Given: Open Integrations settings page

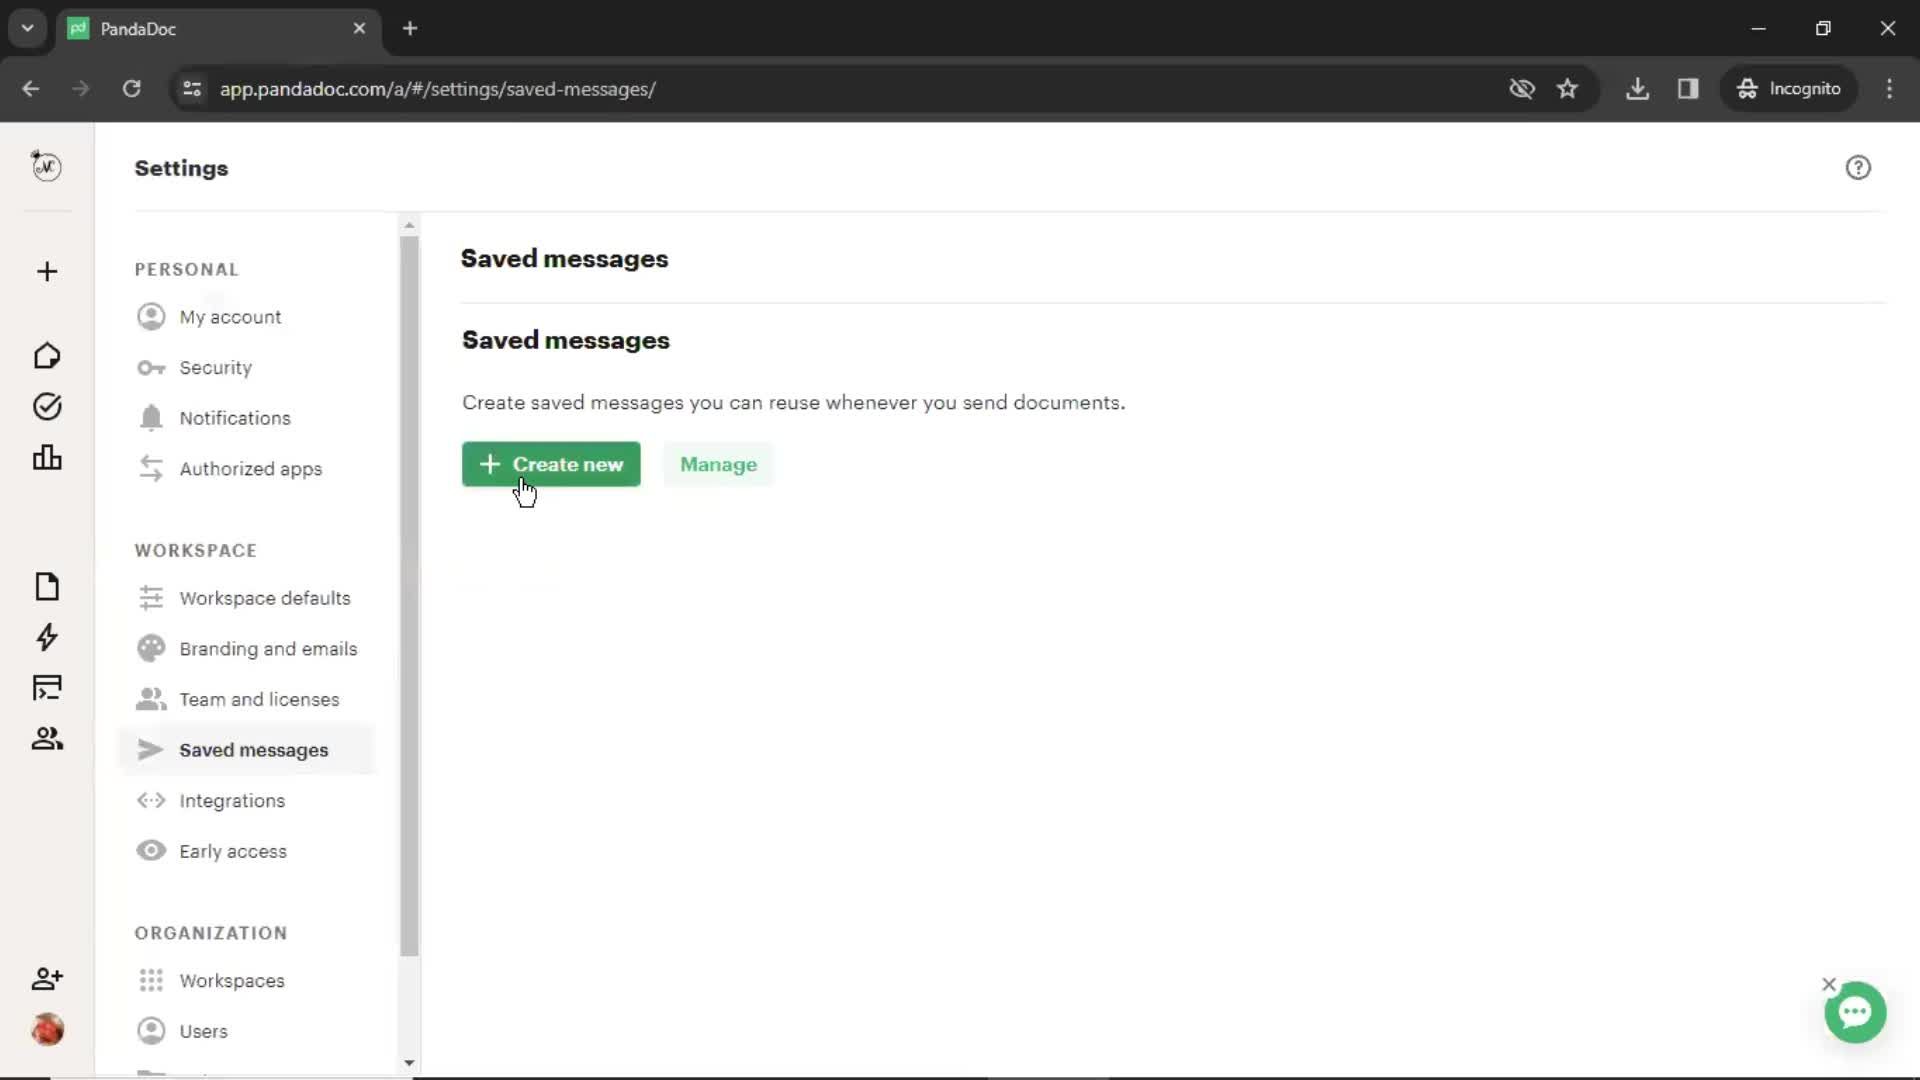Looking at the screenshot, I should [232, 800].
